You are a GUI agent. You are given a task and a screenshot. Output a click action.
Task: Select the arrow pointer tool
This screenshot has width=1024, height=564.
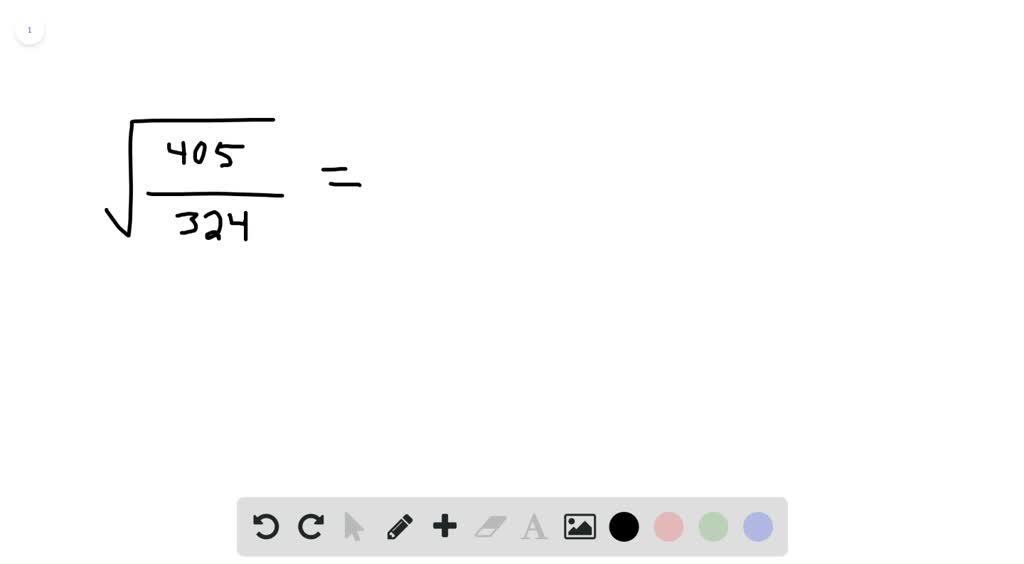[x=353, y=527]
